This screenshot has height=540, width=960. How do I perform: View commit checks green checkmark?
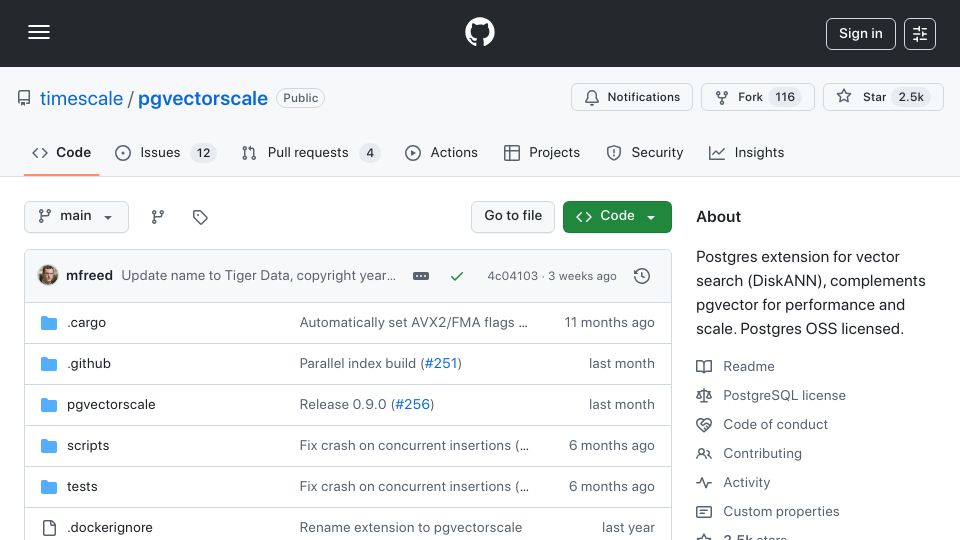(x=457, y=276)
